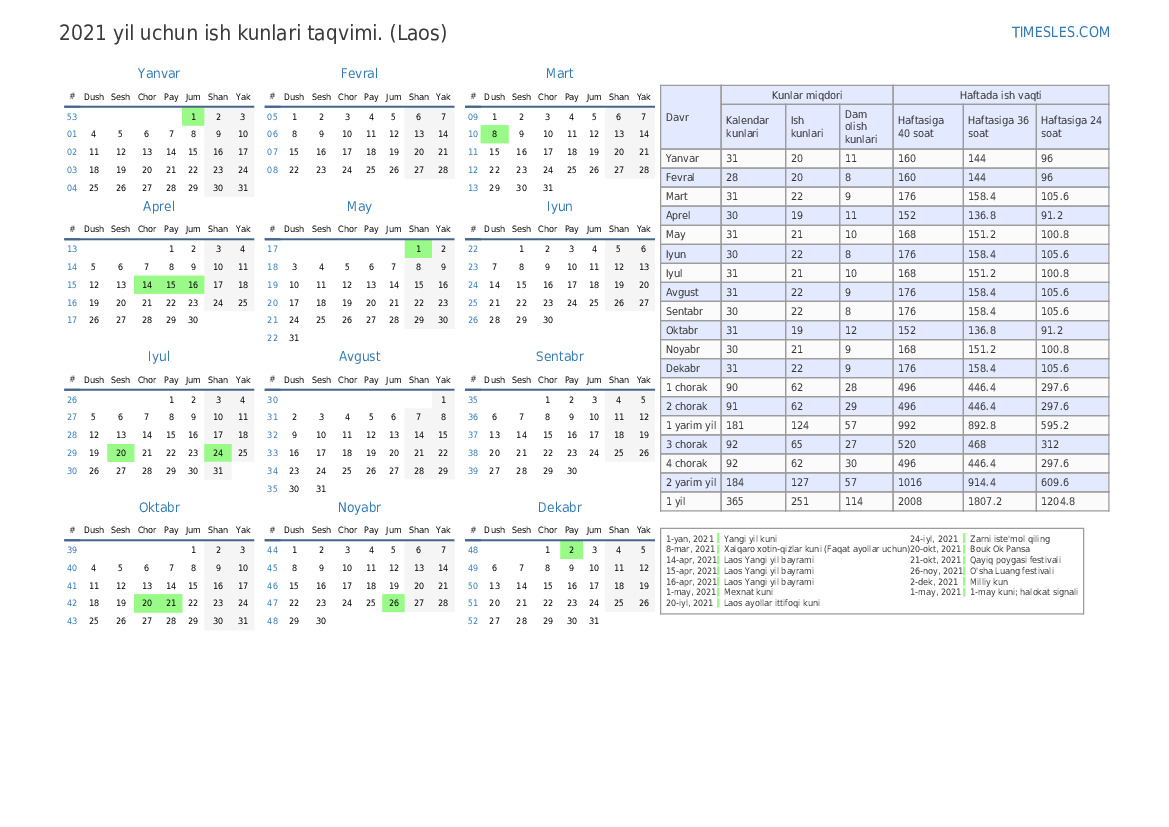Open the Dekabr month heading
This screenshot has width=1169, height=827.
[x=559, y=507]
